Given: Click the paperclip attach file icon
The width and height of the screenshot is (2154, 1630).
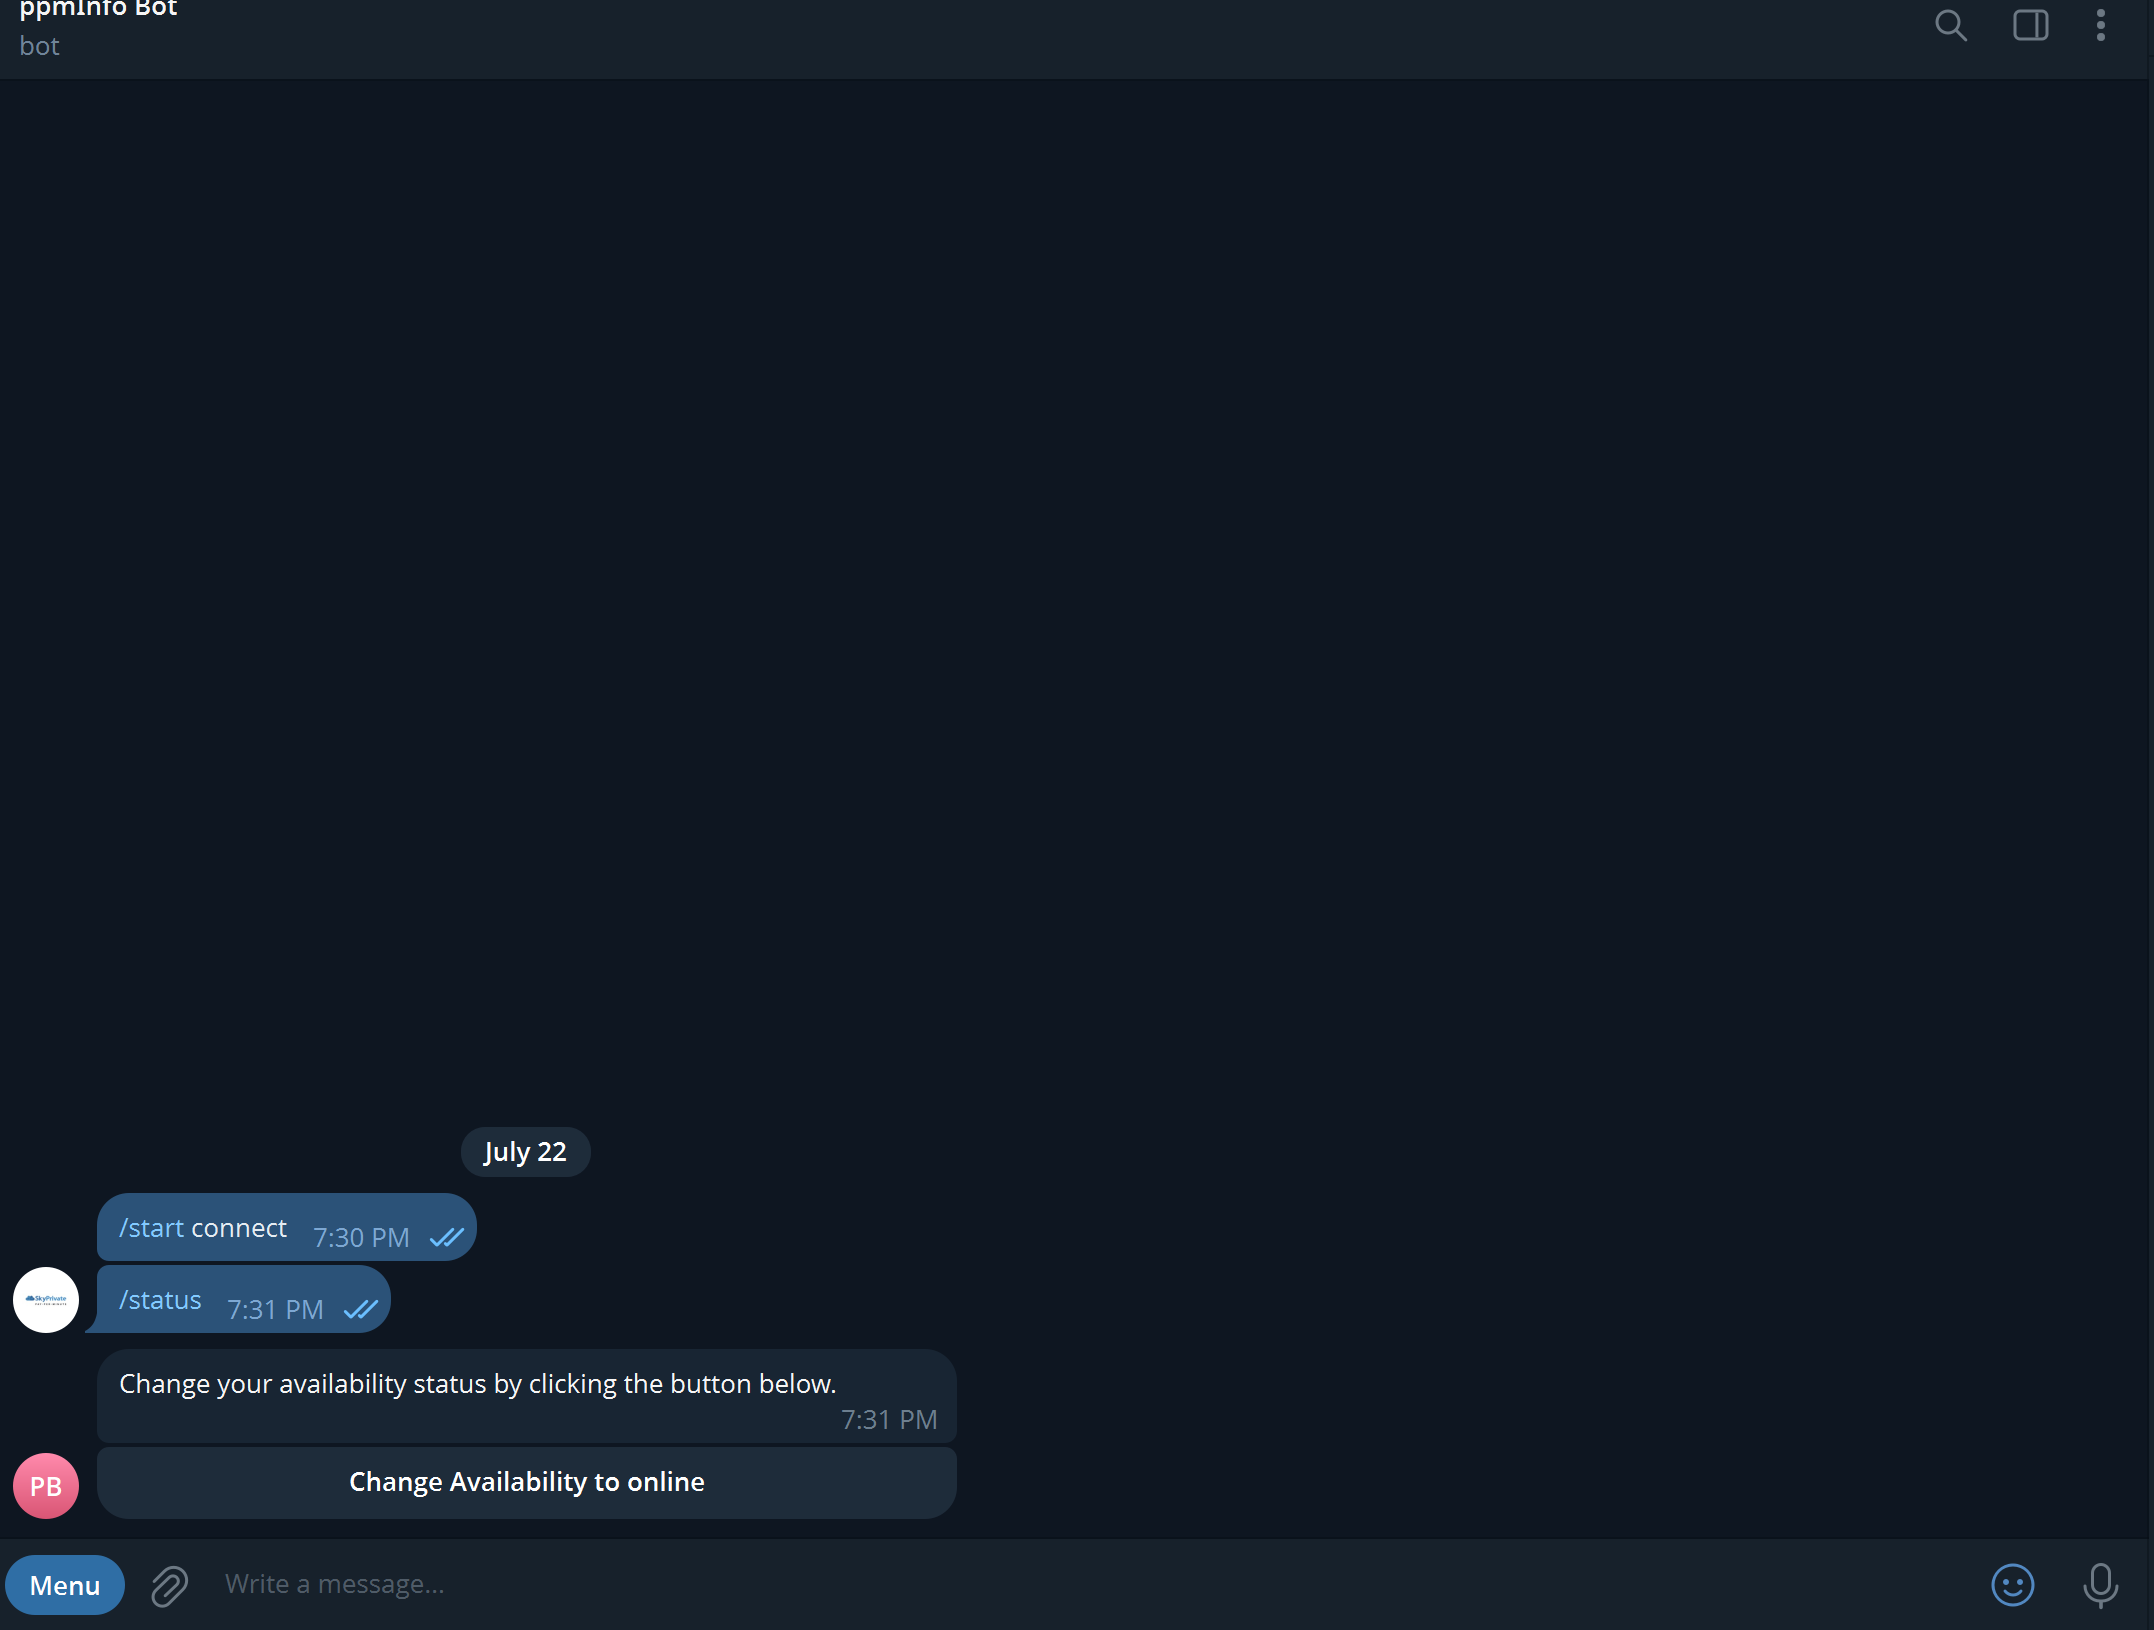Looking at the screenshot, I should (169, 1585).
